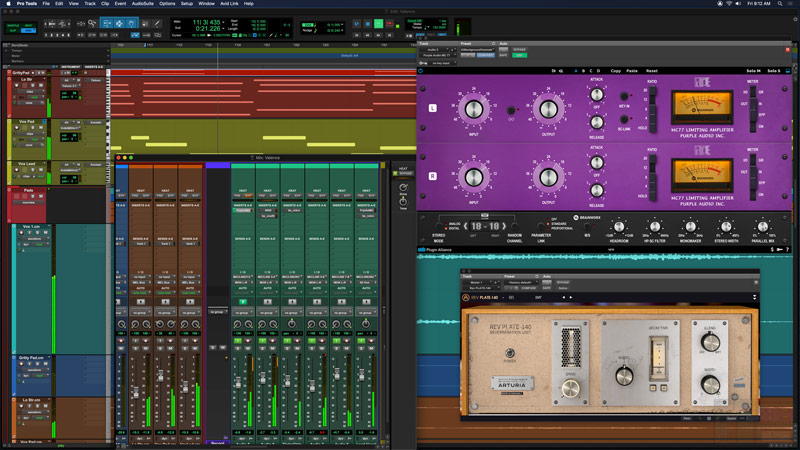Open the Setup menu
This screenshot has height=450, width=800.
[187, 4]
